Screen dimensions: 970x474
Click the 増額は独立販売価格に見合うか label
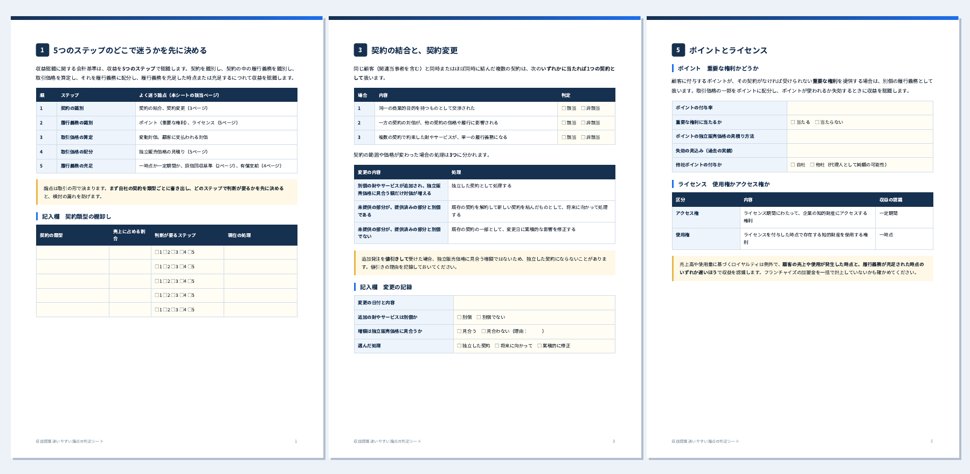403,331
